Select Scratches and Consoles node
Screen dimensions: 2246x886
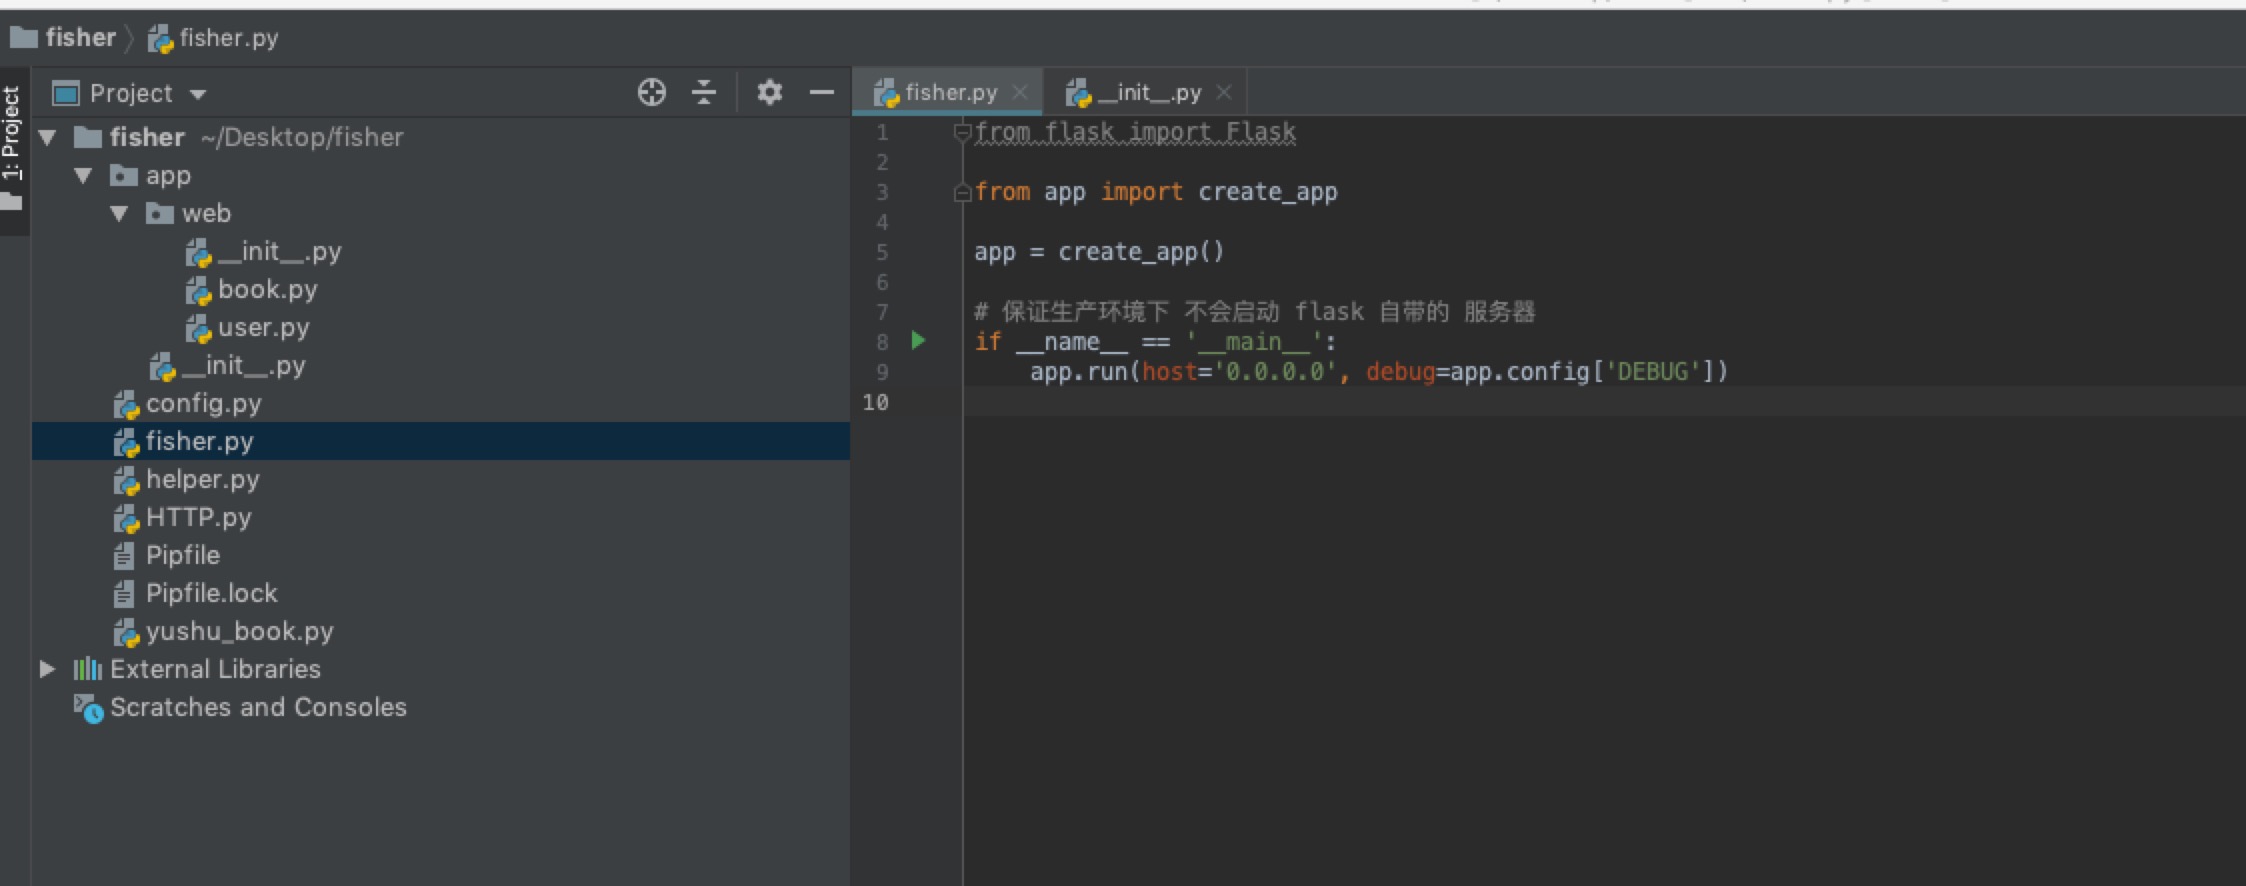[240, 708]
